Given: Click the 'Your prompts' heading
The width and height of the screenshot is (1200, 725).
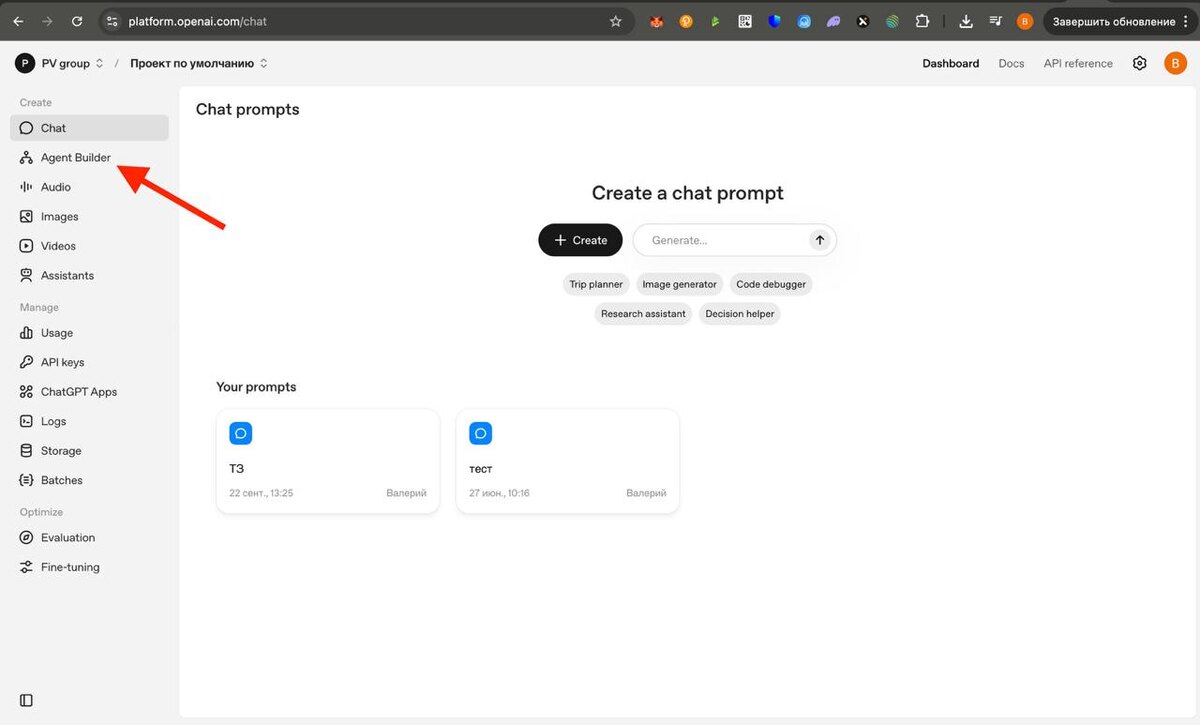Looking at the screenshot, I should 256,387.
